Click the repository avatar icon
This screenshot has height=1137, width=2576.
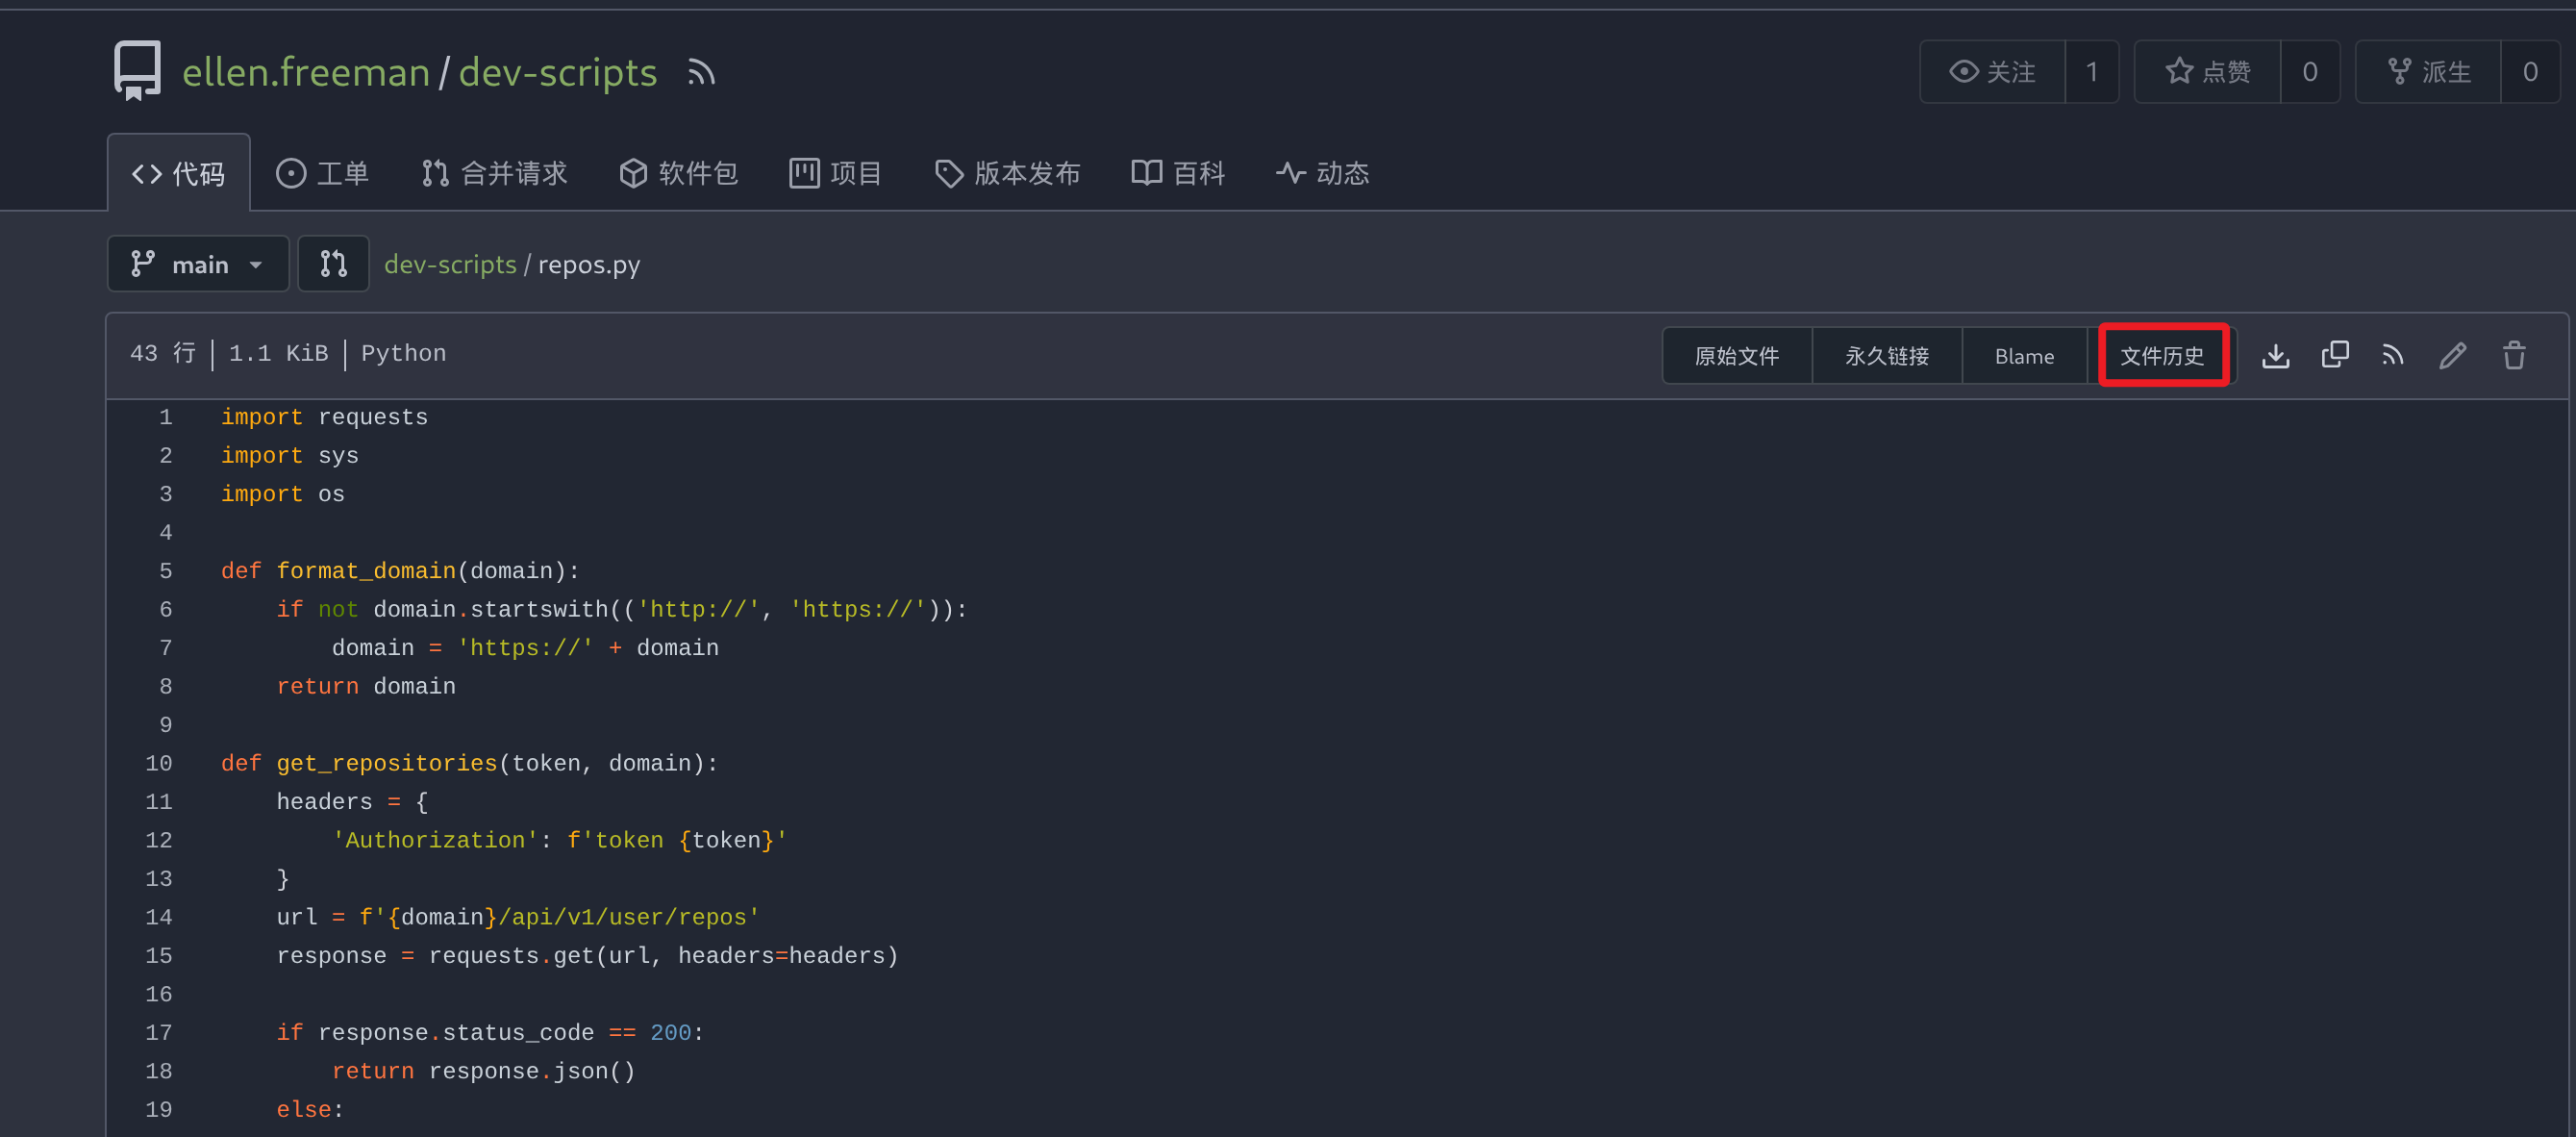pos(137,71)
